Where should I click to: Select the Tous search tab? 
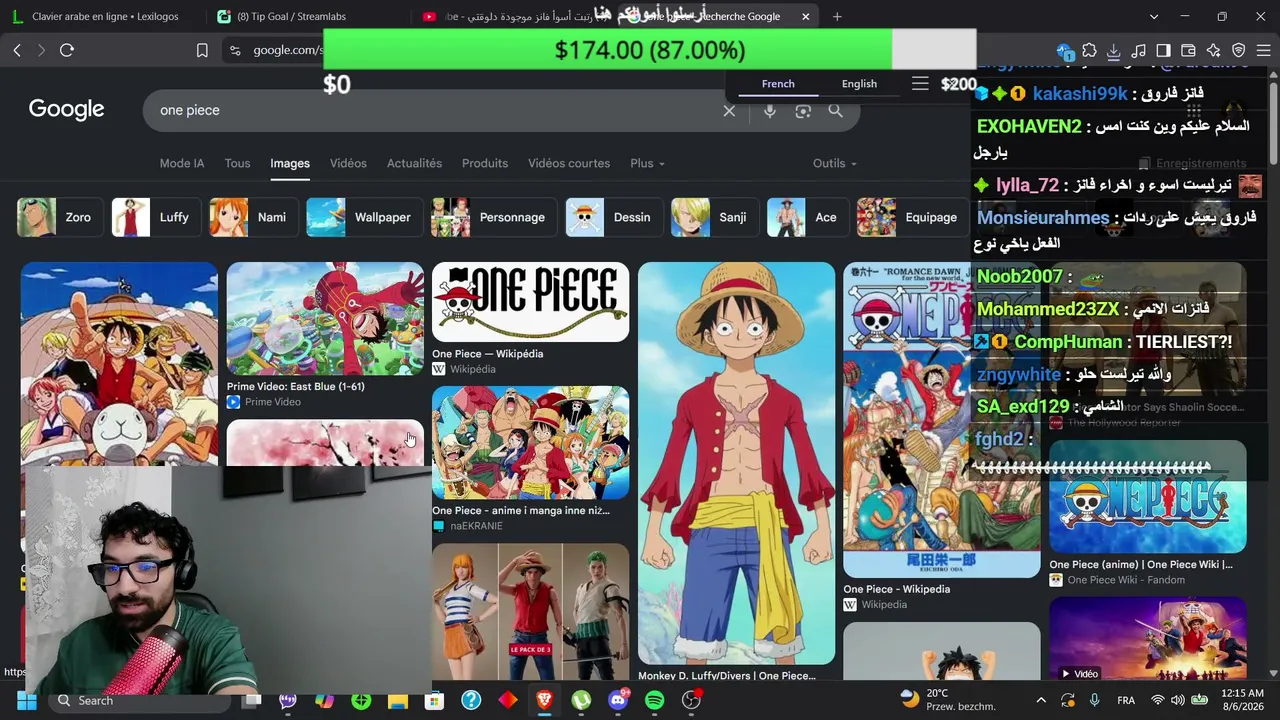[237, 163]
